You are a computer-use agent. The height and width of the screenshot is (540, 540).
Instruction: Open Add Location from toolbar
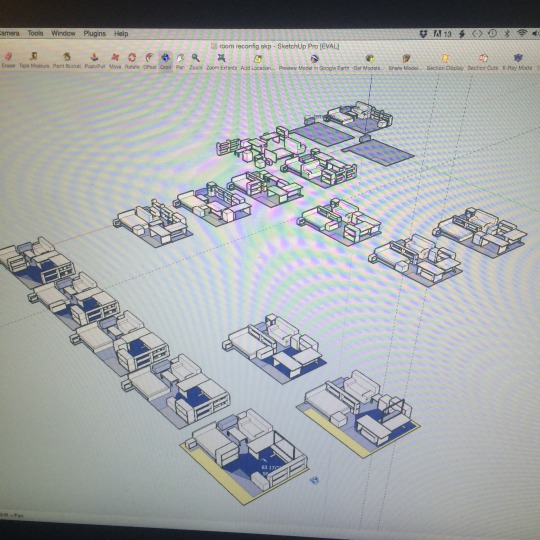click(258, 62)
